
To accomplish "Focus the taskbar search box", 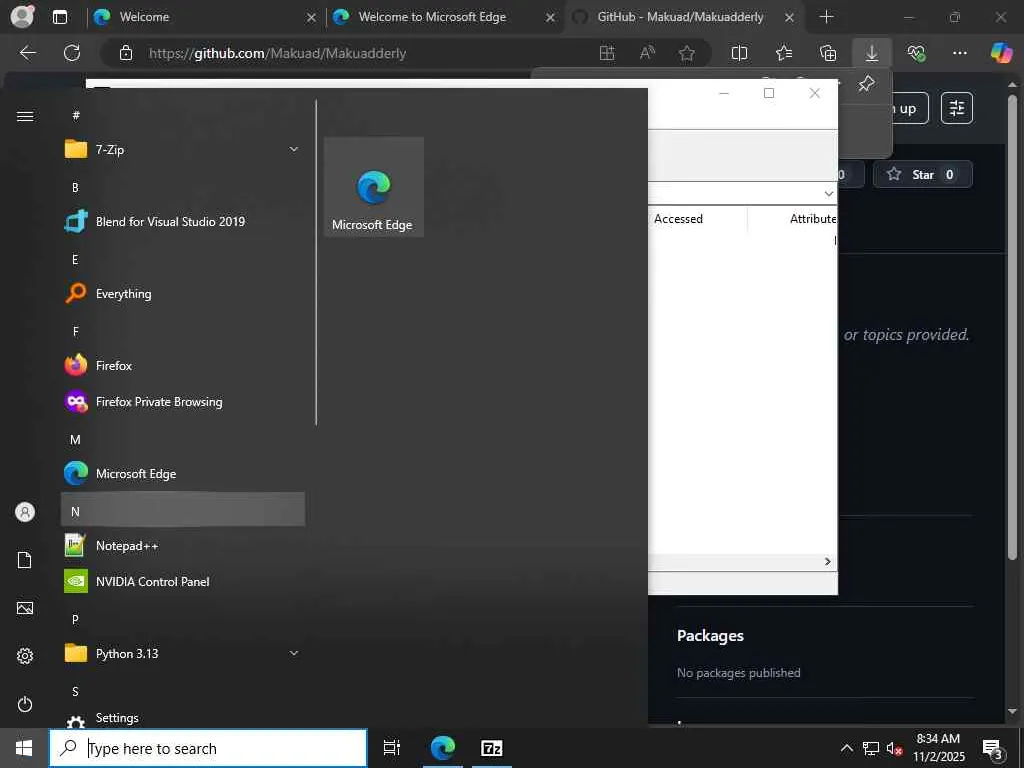I will (208, 748).
